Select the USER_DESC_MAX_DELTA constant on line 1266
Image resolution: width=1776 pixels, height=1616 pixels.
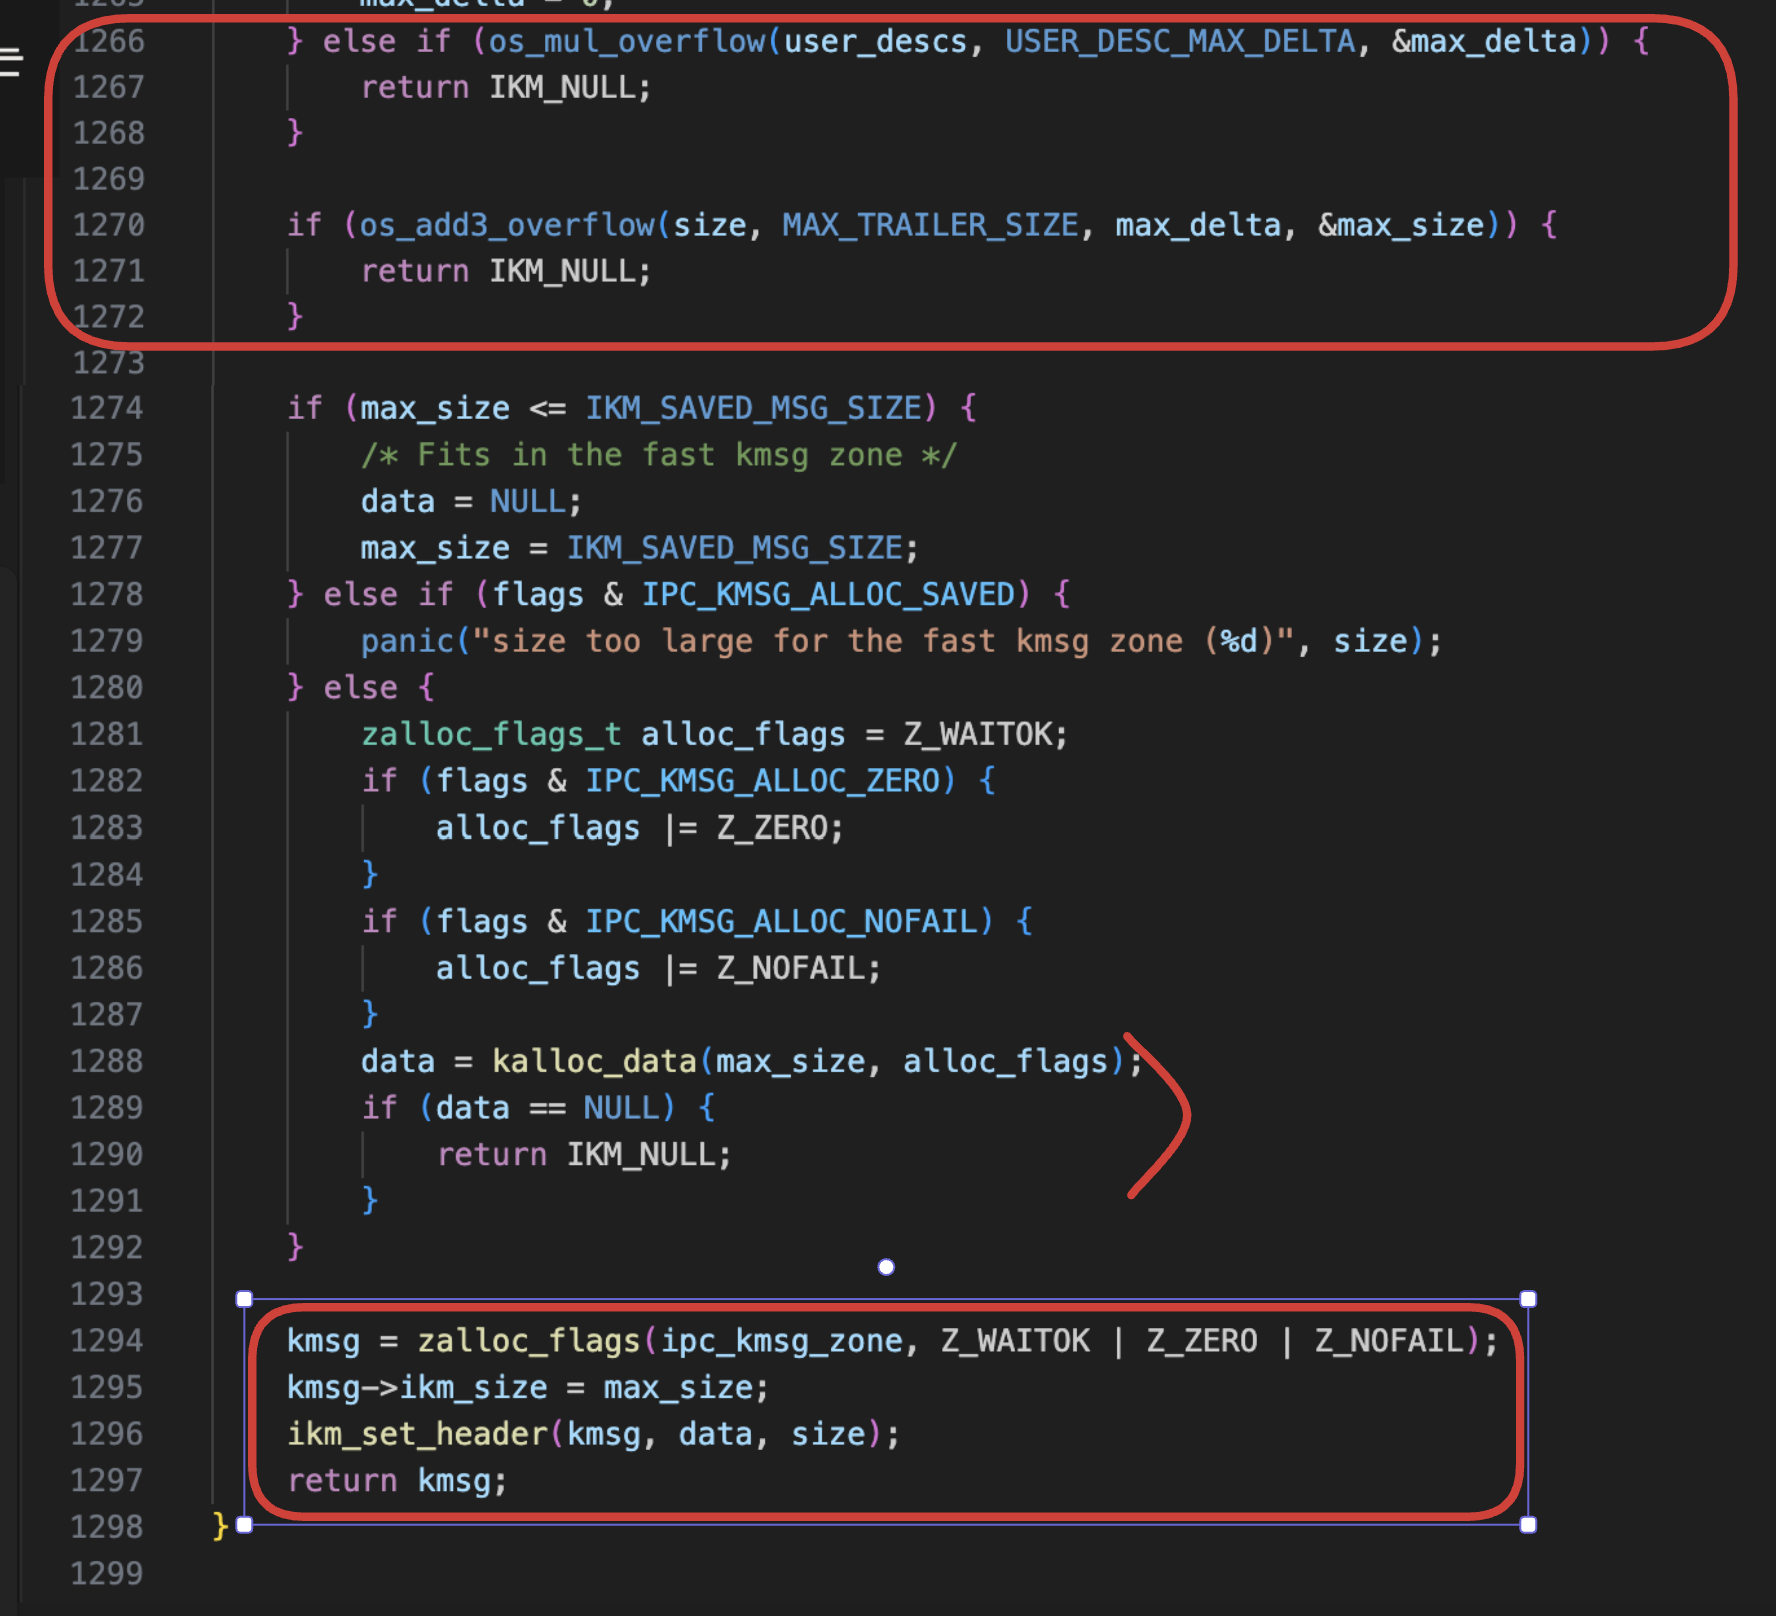1180,41
